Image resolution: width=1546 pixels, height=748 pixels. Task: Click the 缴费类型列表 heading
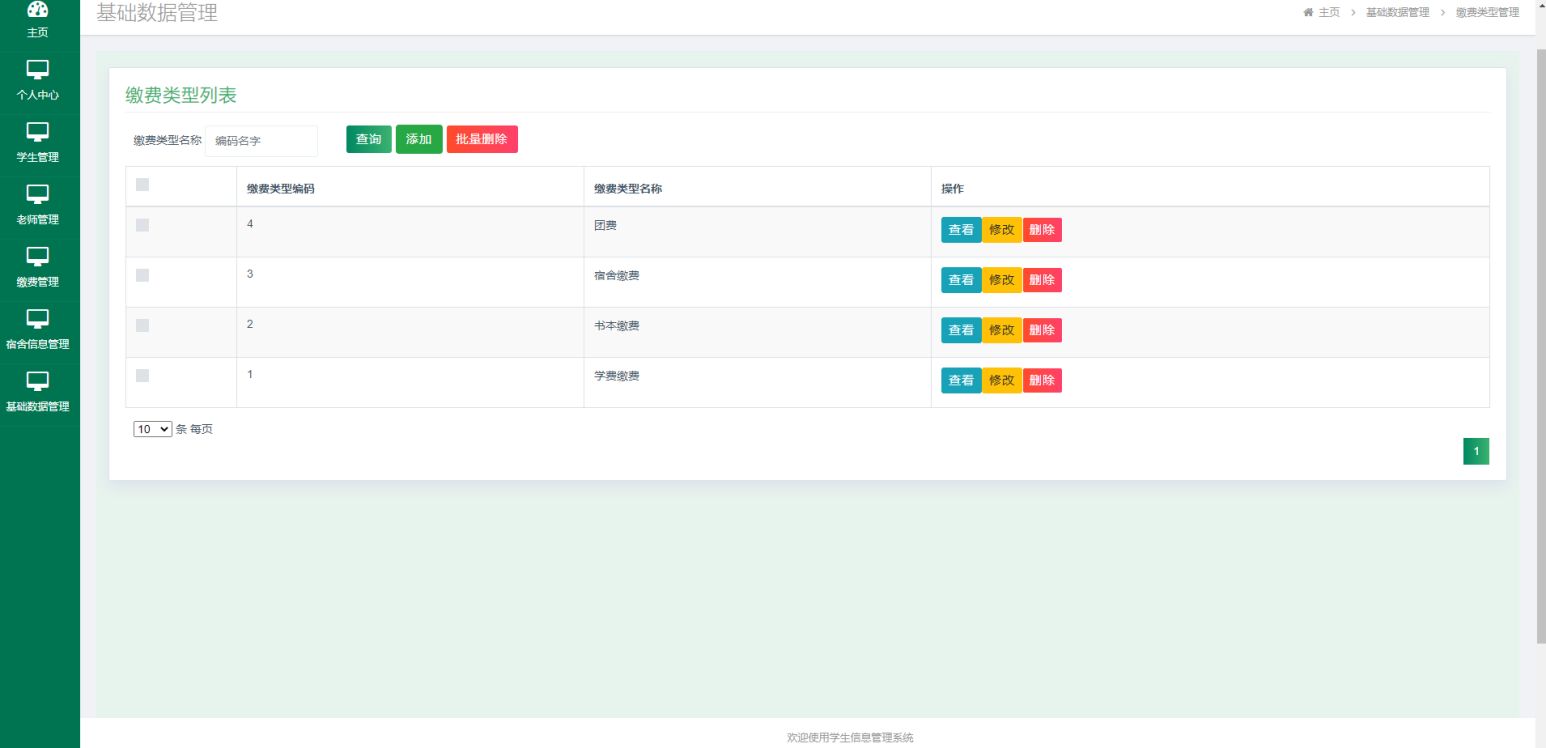[x=181, y=95]
